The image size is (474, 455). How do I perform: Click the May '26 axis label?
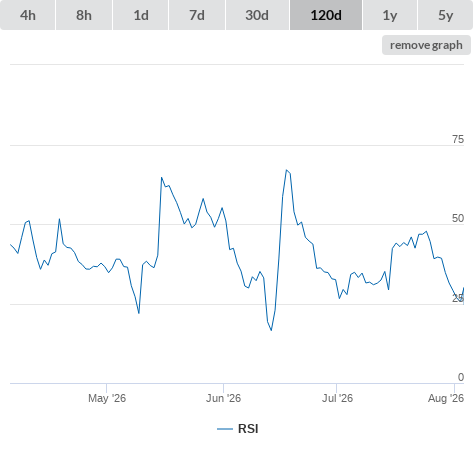tap(107, 398)
